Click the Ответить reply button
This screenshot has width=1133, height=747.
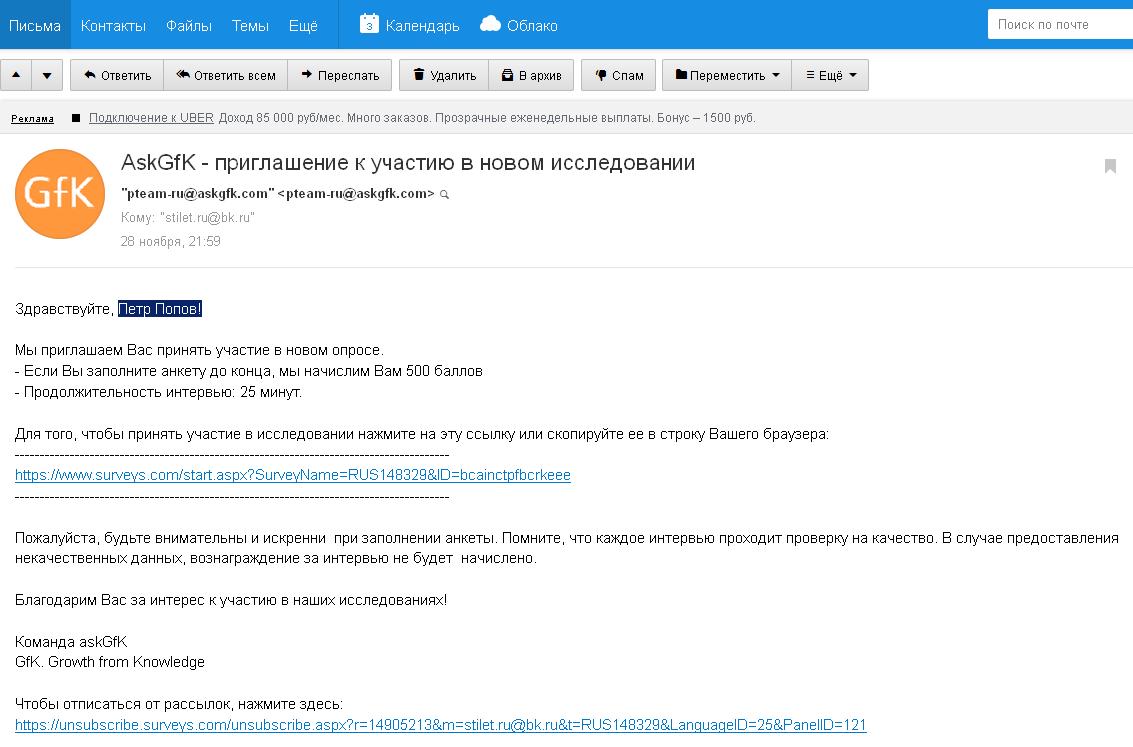(117, 75)
